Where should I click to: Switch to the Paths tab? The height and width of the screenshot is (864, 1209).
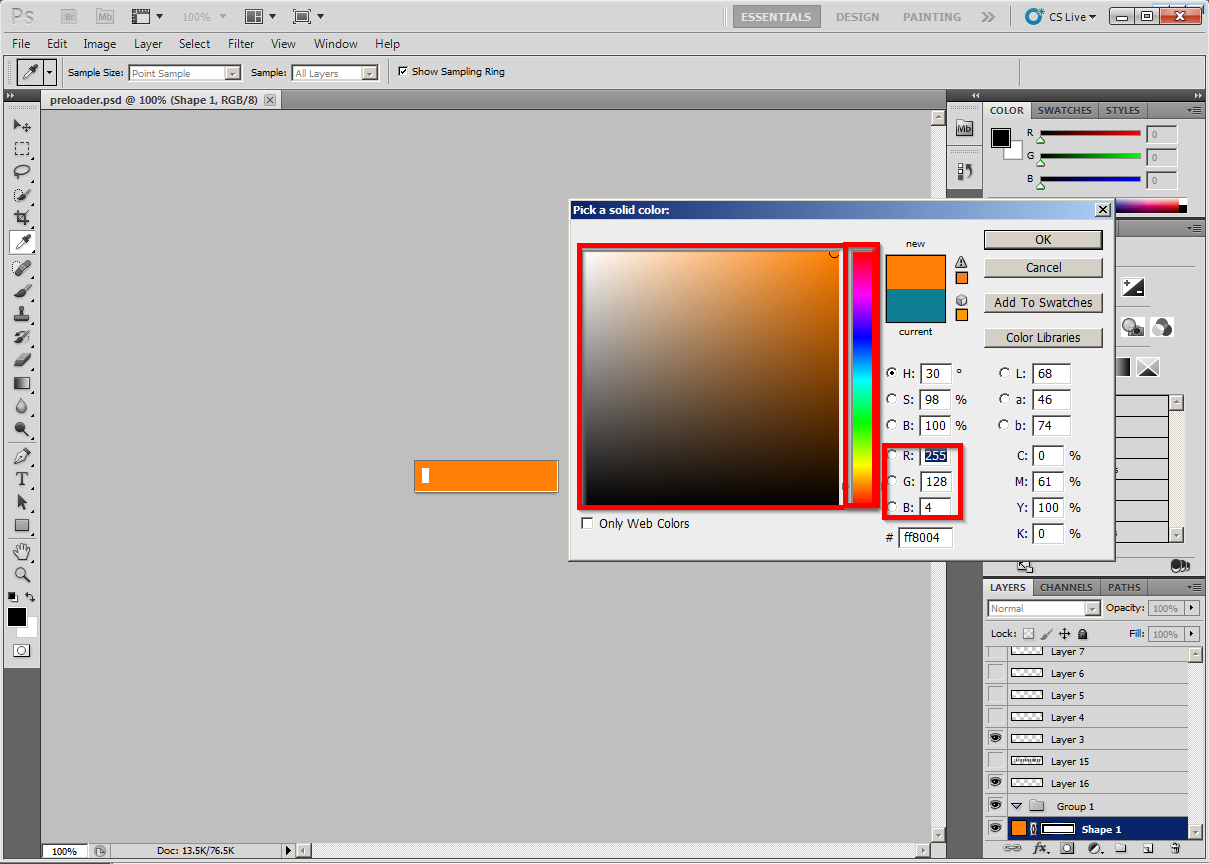[1124, 587]
